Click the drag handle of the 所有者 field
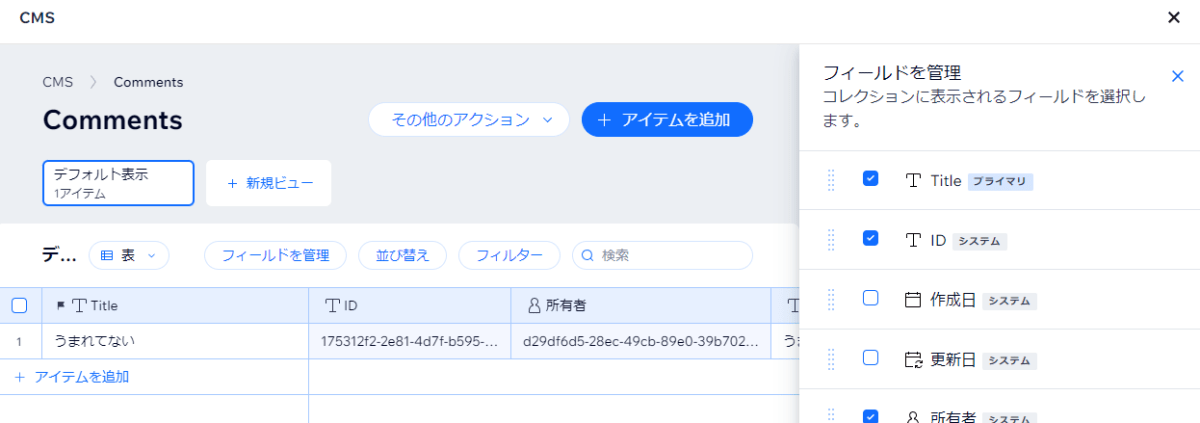 pos(831,415)
